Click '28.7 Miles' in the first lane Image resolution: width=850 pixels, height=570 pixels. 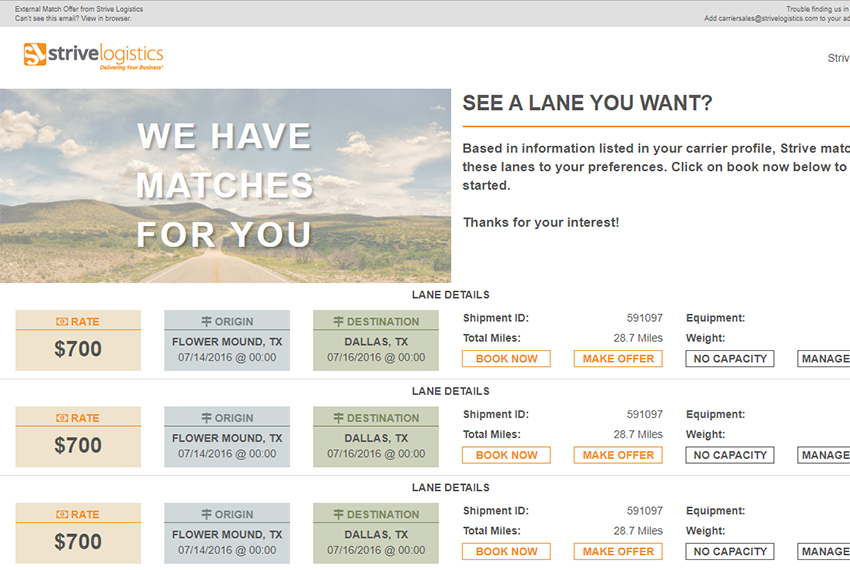(x=638, y=338)
